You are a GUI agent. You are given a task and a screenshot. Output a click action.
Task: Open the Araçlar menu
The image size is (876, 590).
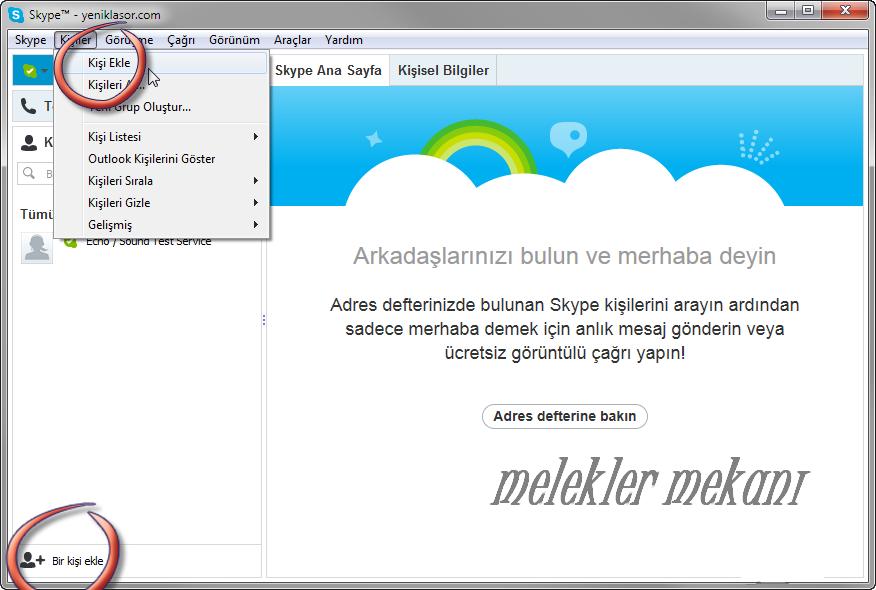(x=293, y=40)
